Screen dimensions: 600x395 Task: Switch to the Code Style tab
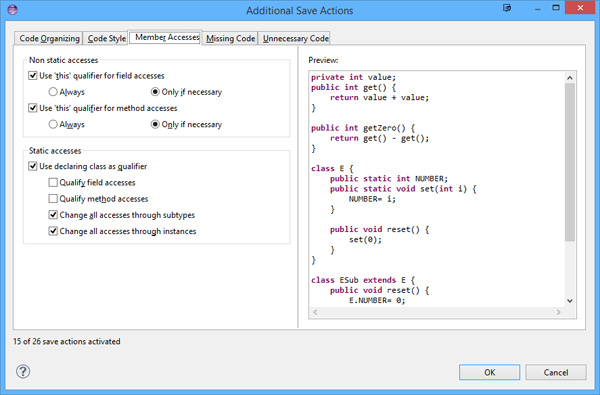(106, 38)
